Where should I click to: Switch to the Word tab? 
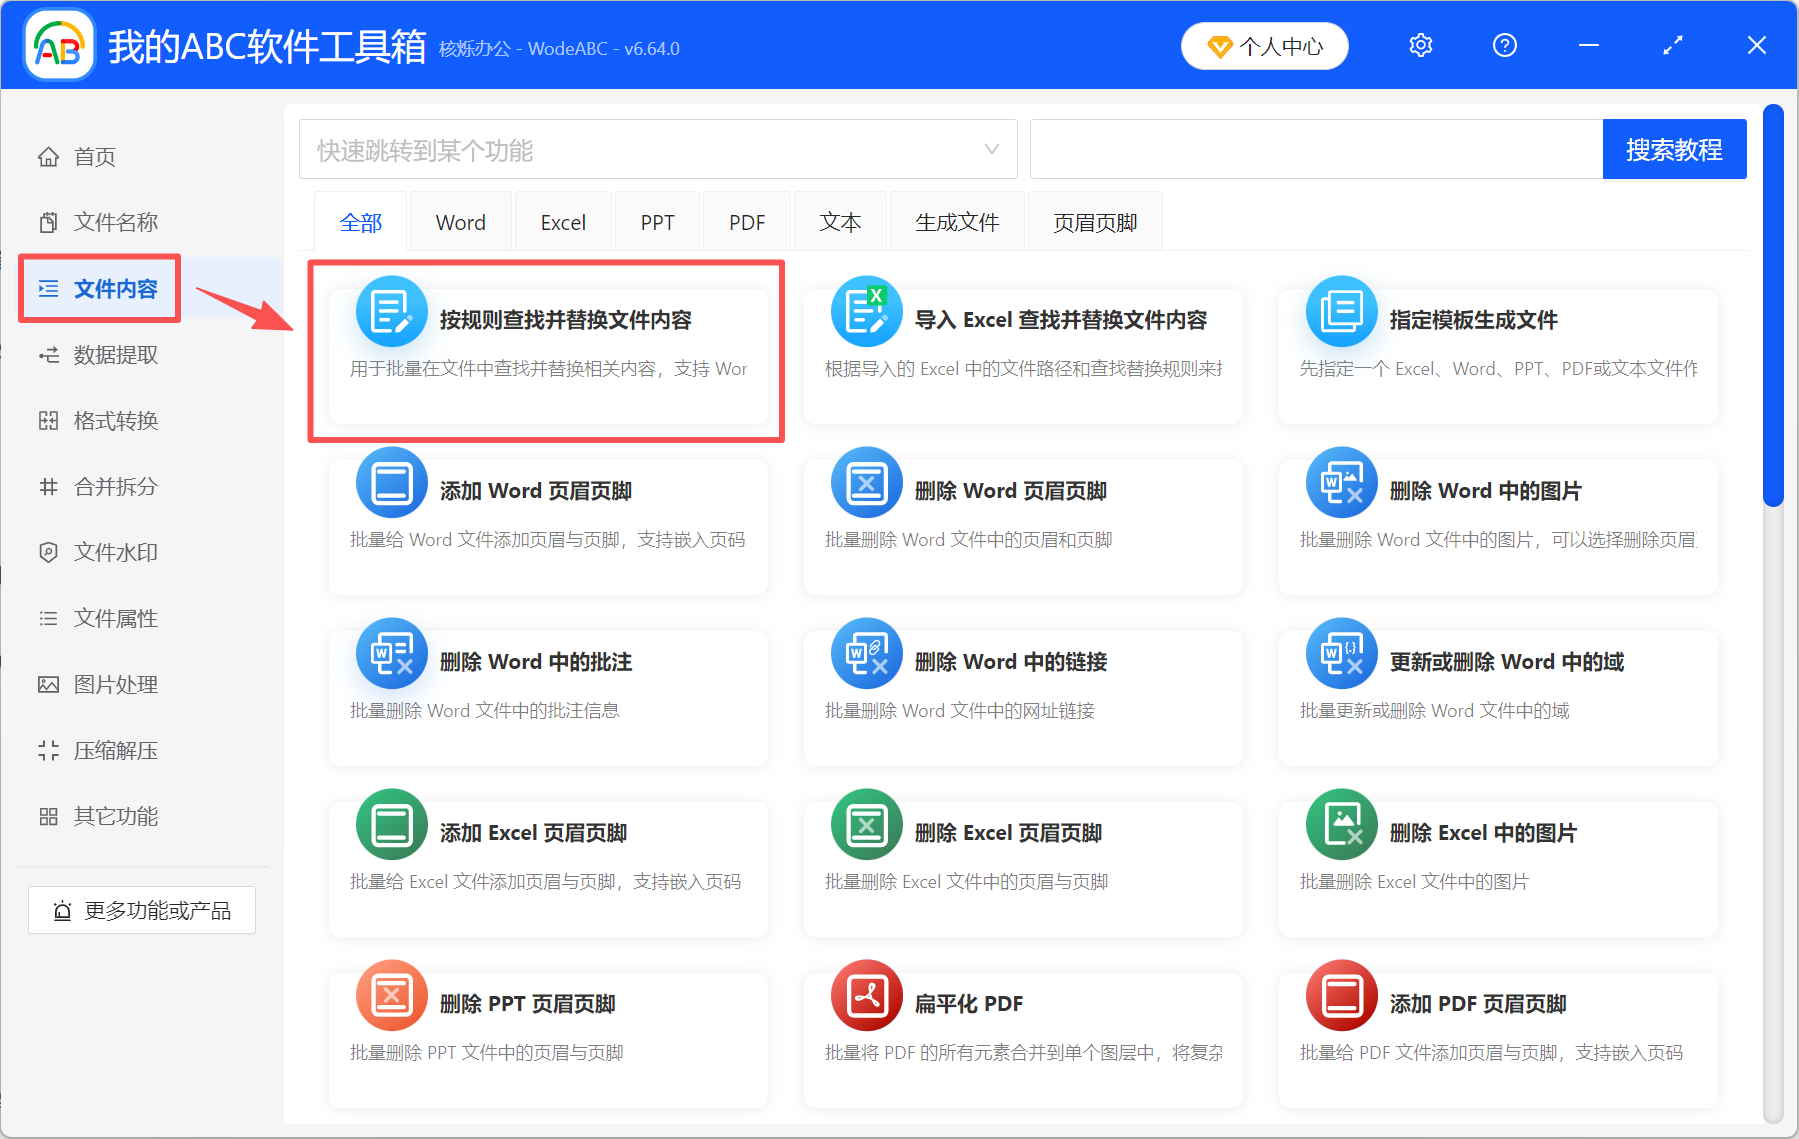coord(460,221)
